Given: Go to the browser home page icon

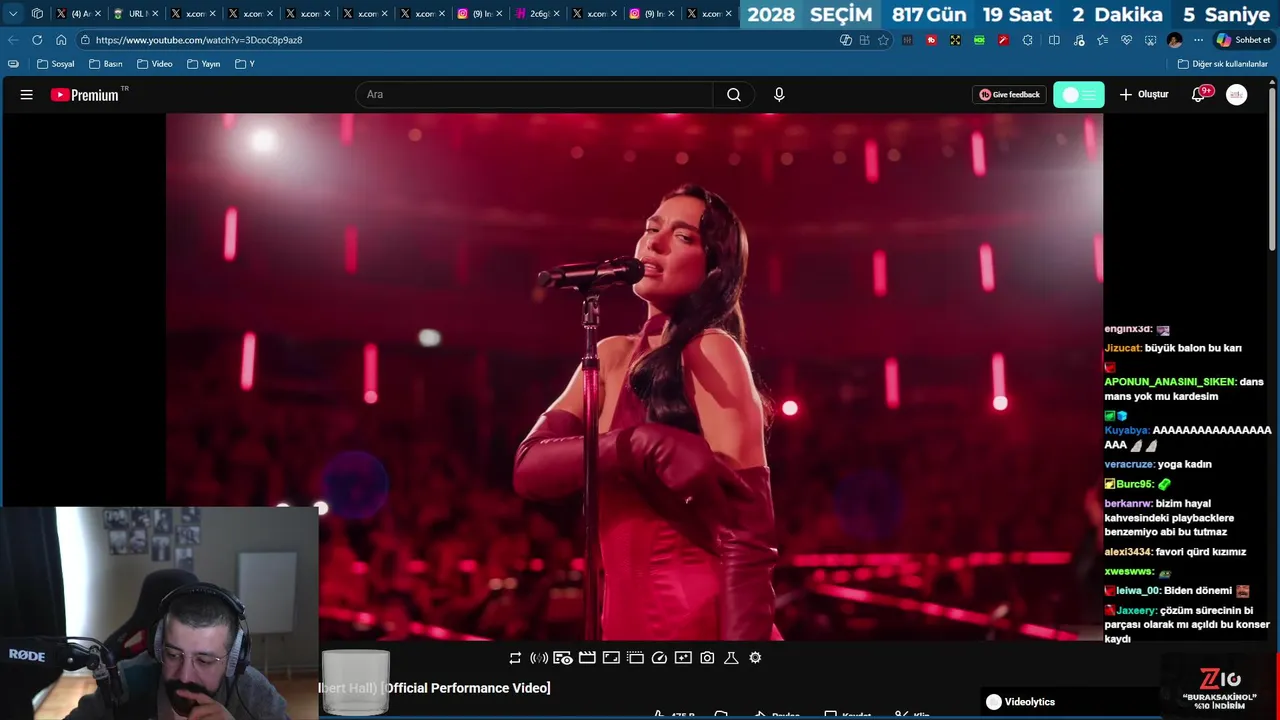Looking at the screenshot, I should (x=61, y=40).
